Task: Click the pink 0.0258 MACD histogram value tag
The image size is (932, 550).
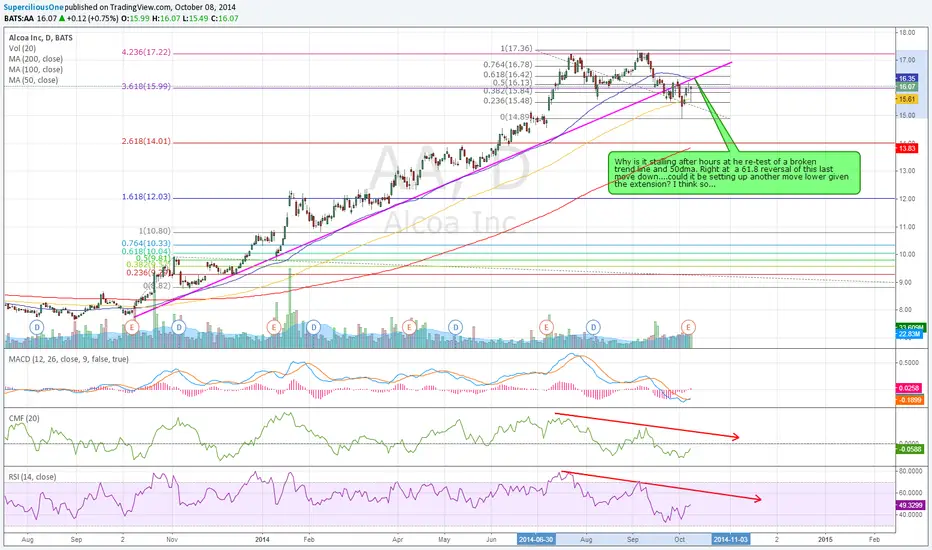Action: pyautogui.click(x=909, y=388)
